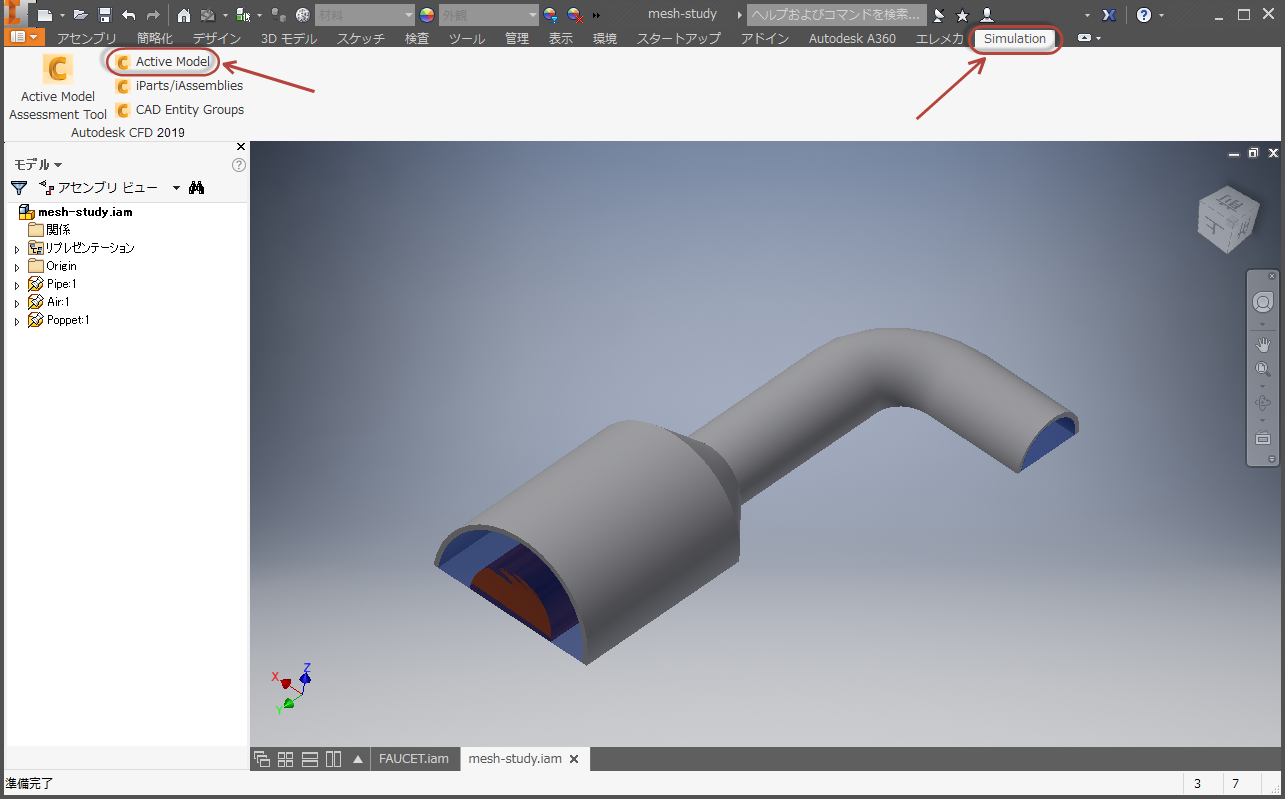Click the binoculars find icon in the browser
1285x799 pixels.
pos(197,188)
